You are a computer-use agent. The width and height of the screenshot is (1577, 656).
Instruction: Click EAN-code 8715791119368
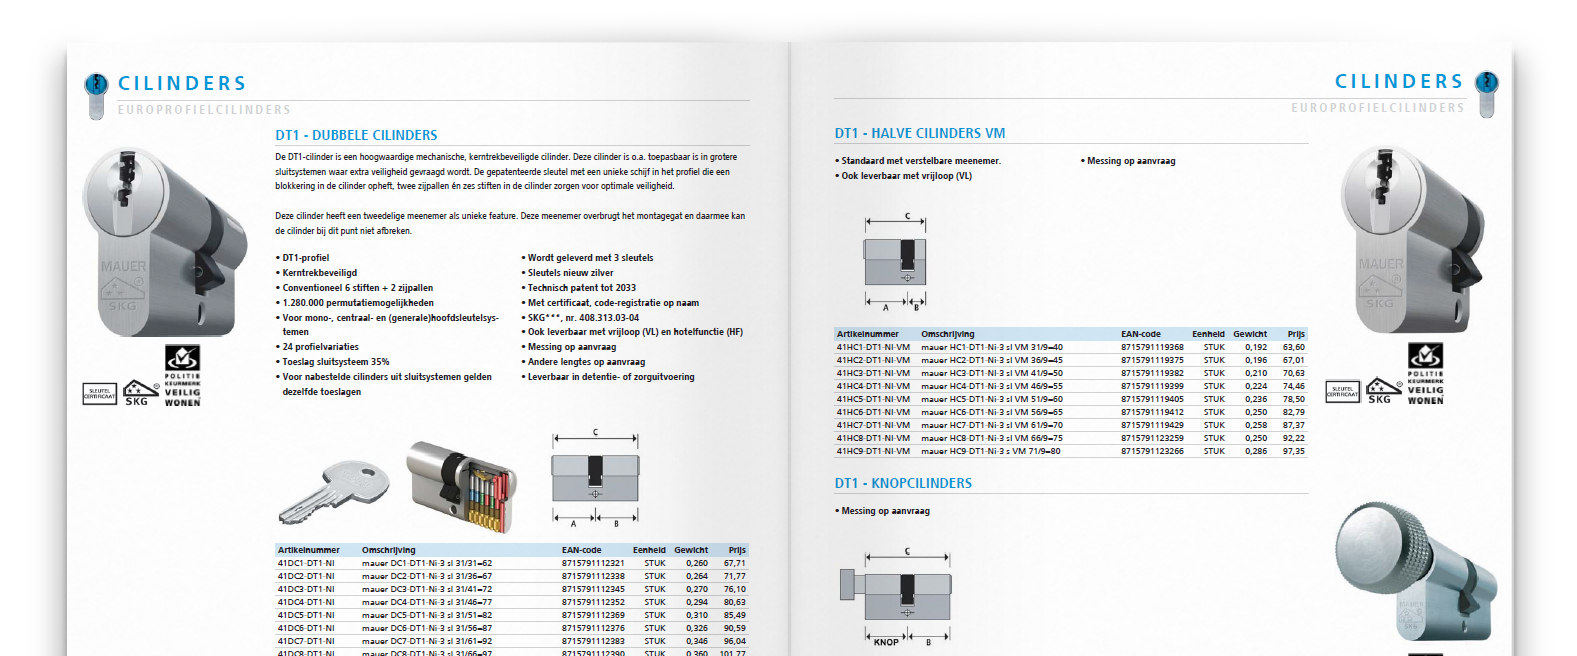pos(1152,347)
